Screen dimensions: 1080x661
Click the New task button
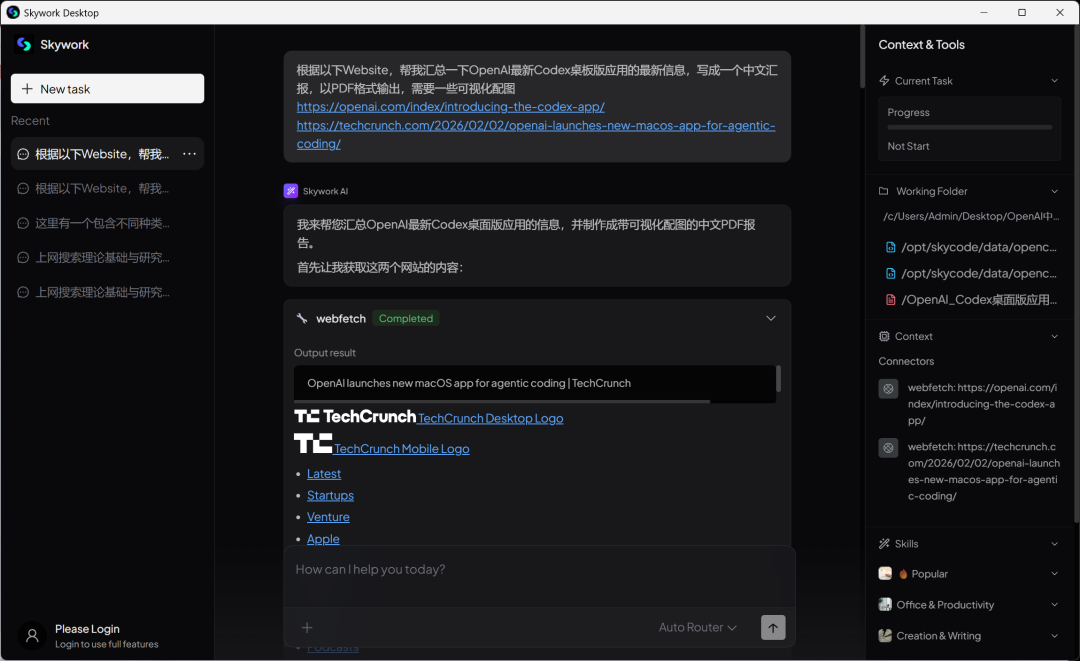point(107,89)
